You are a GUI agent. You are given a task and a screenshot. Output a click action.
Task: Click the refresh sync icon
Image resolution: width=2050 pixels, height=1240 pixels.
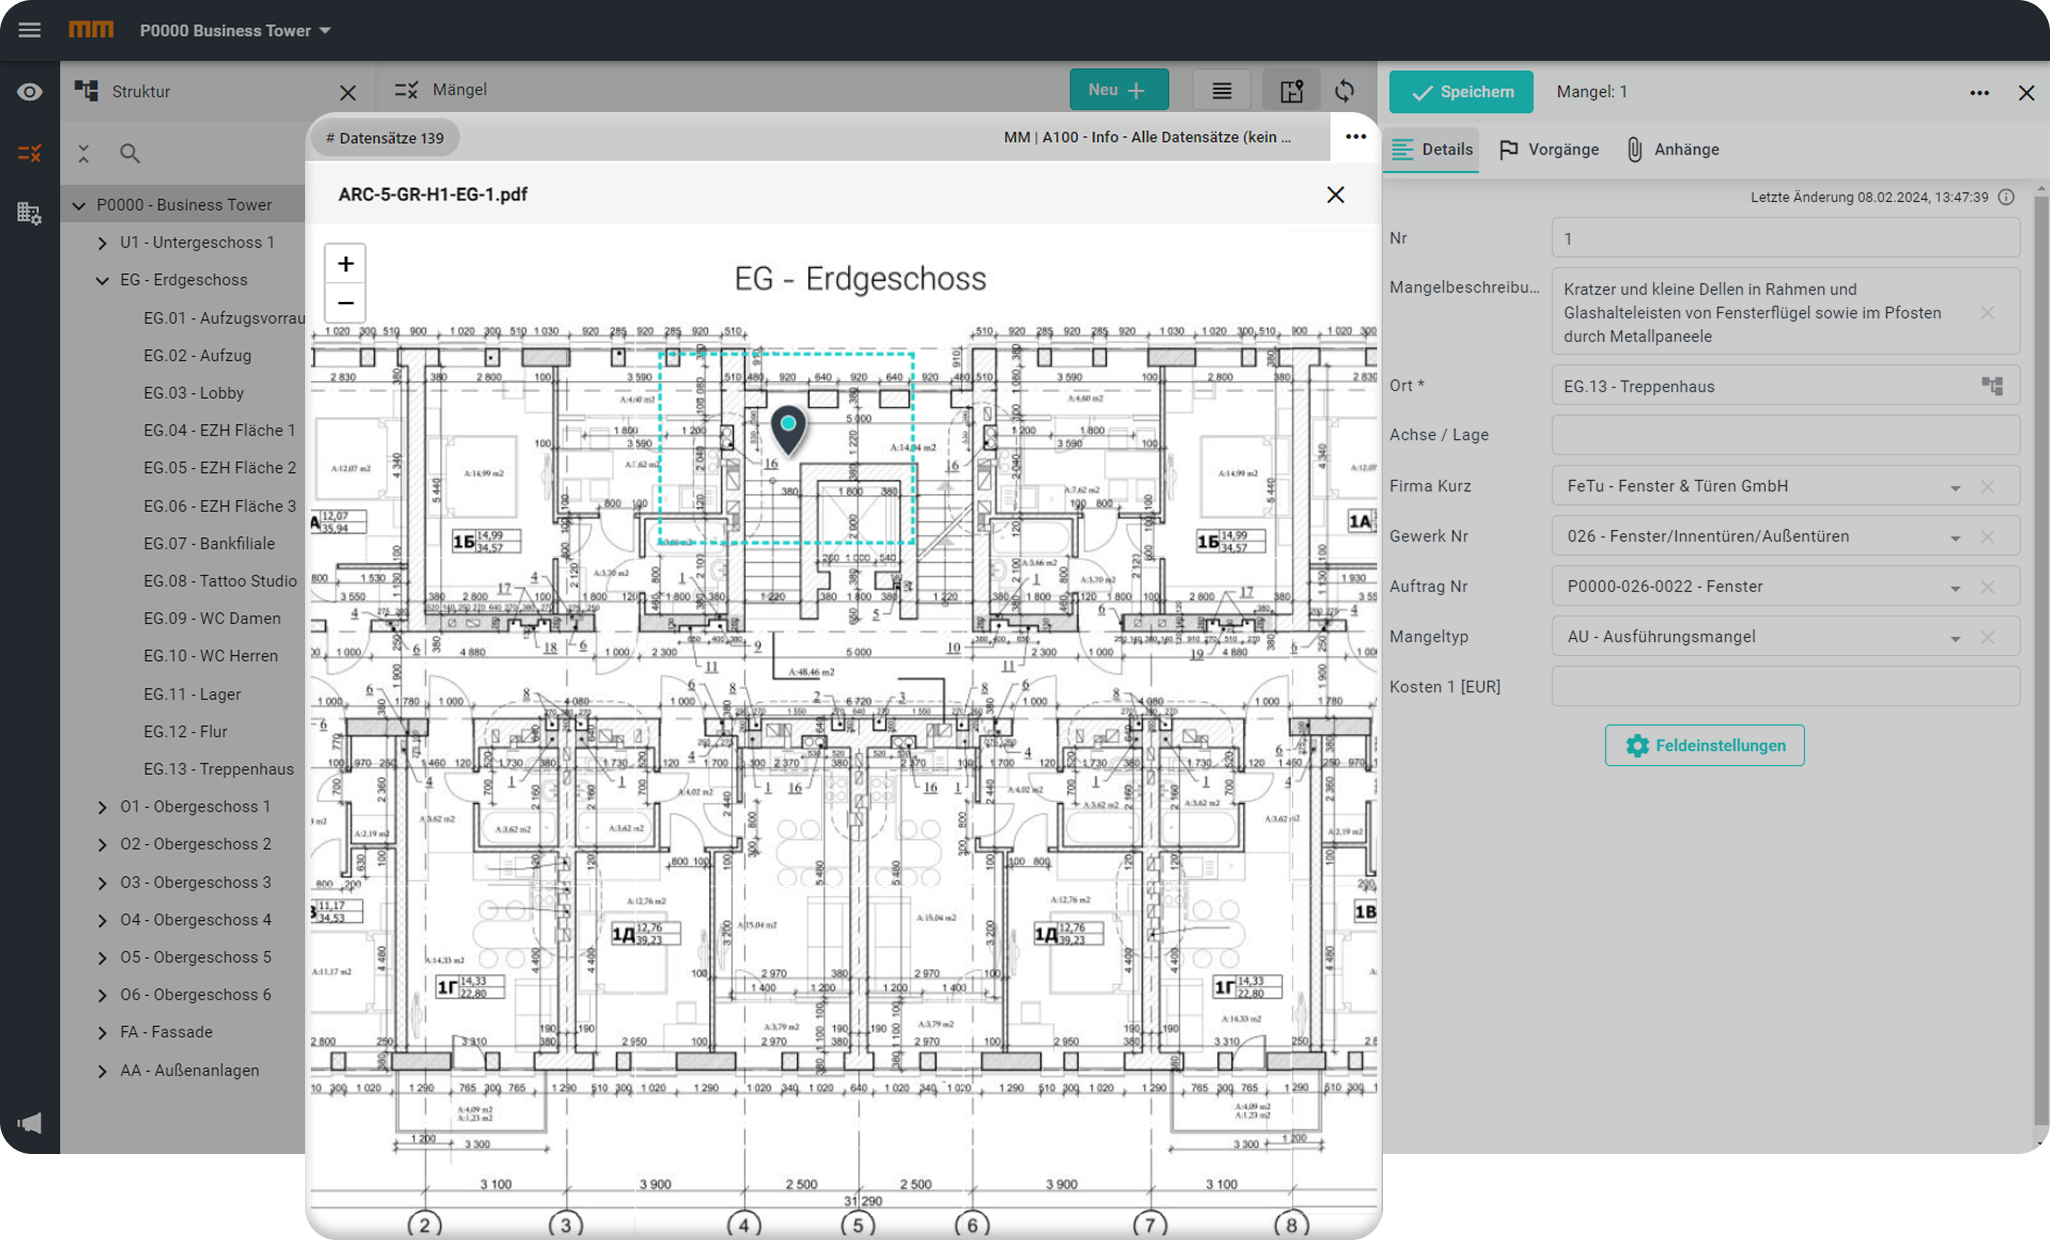point(1345,91)
